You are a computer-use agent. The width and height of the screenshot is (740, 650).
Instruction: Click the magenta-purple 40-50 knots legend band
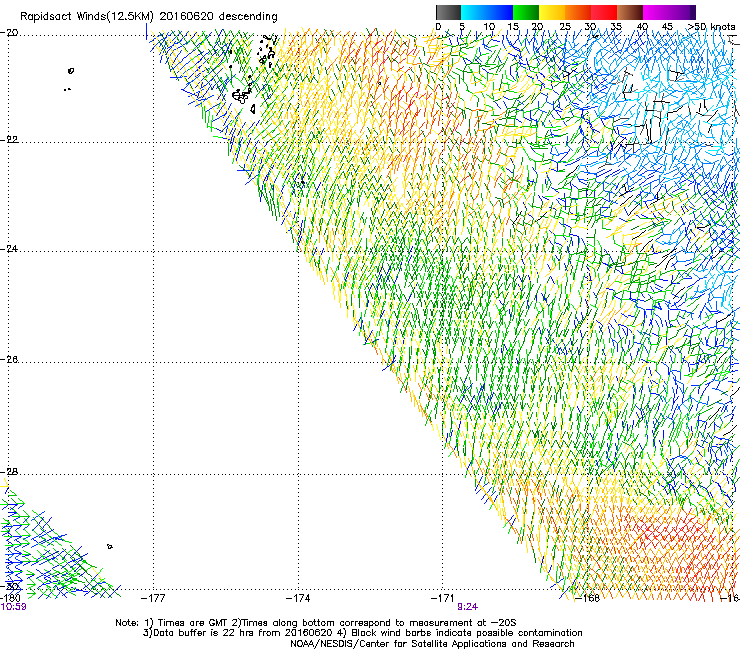(x=669, y=12)
